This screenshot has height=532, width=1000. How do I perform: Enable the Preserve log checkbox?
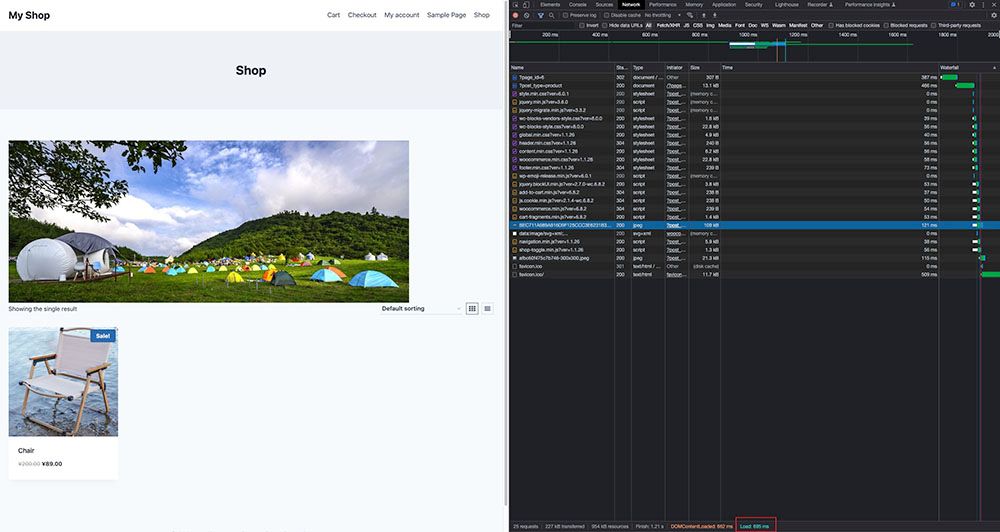point(566,15)
